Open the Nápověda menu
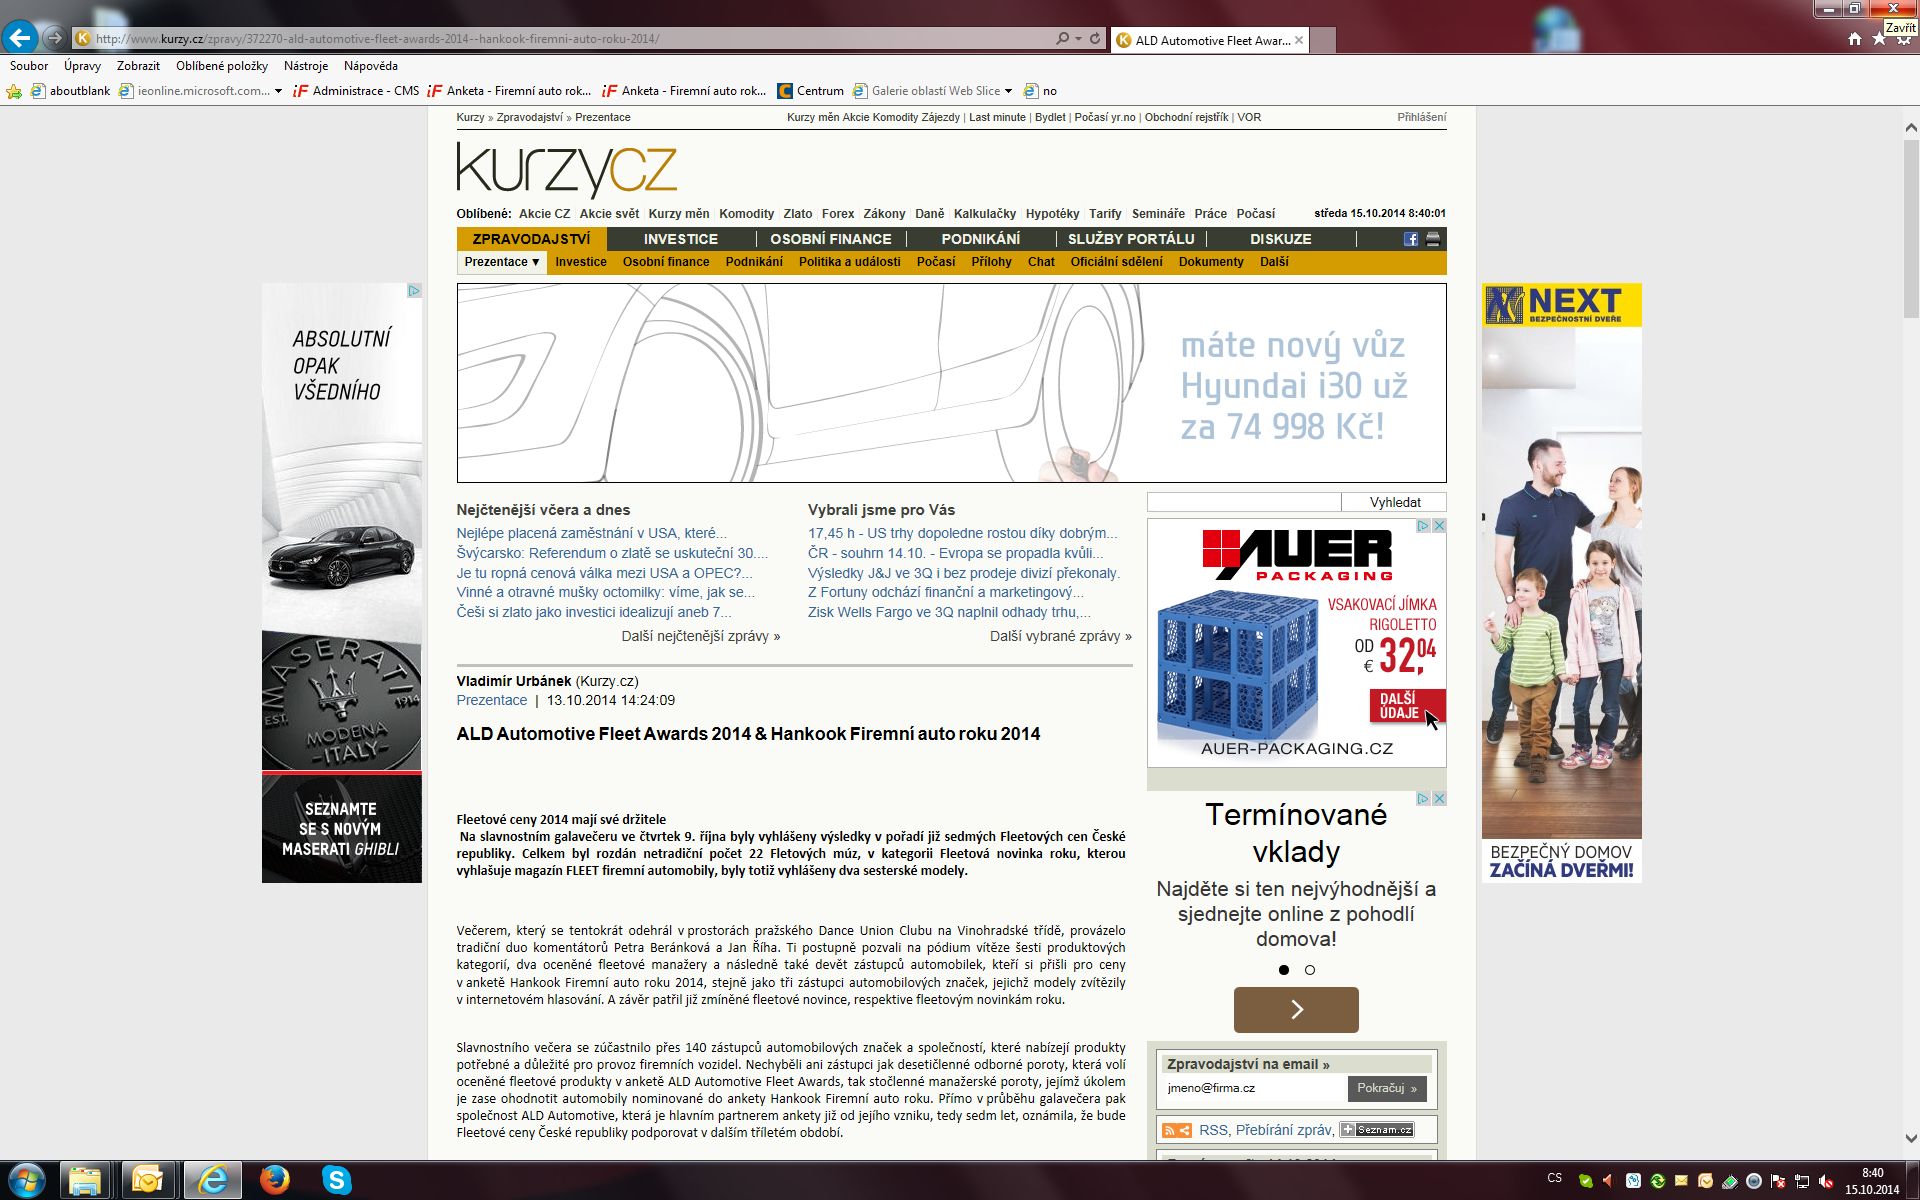The height and width of the screenshot is (1200, 1920). click(x=371, y=66)
